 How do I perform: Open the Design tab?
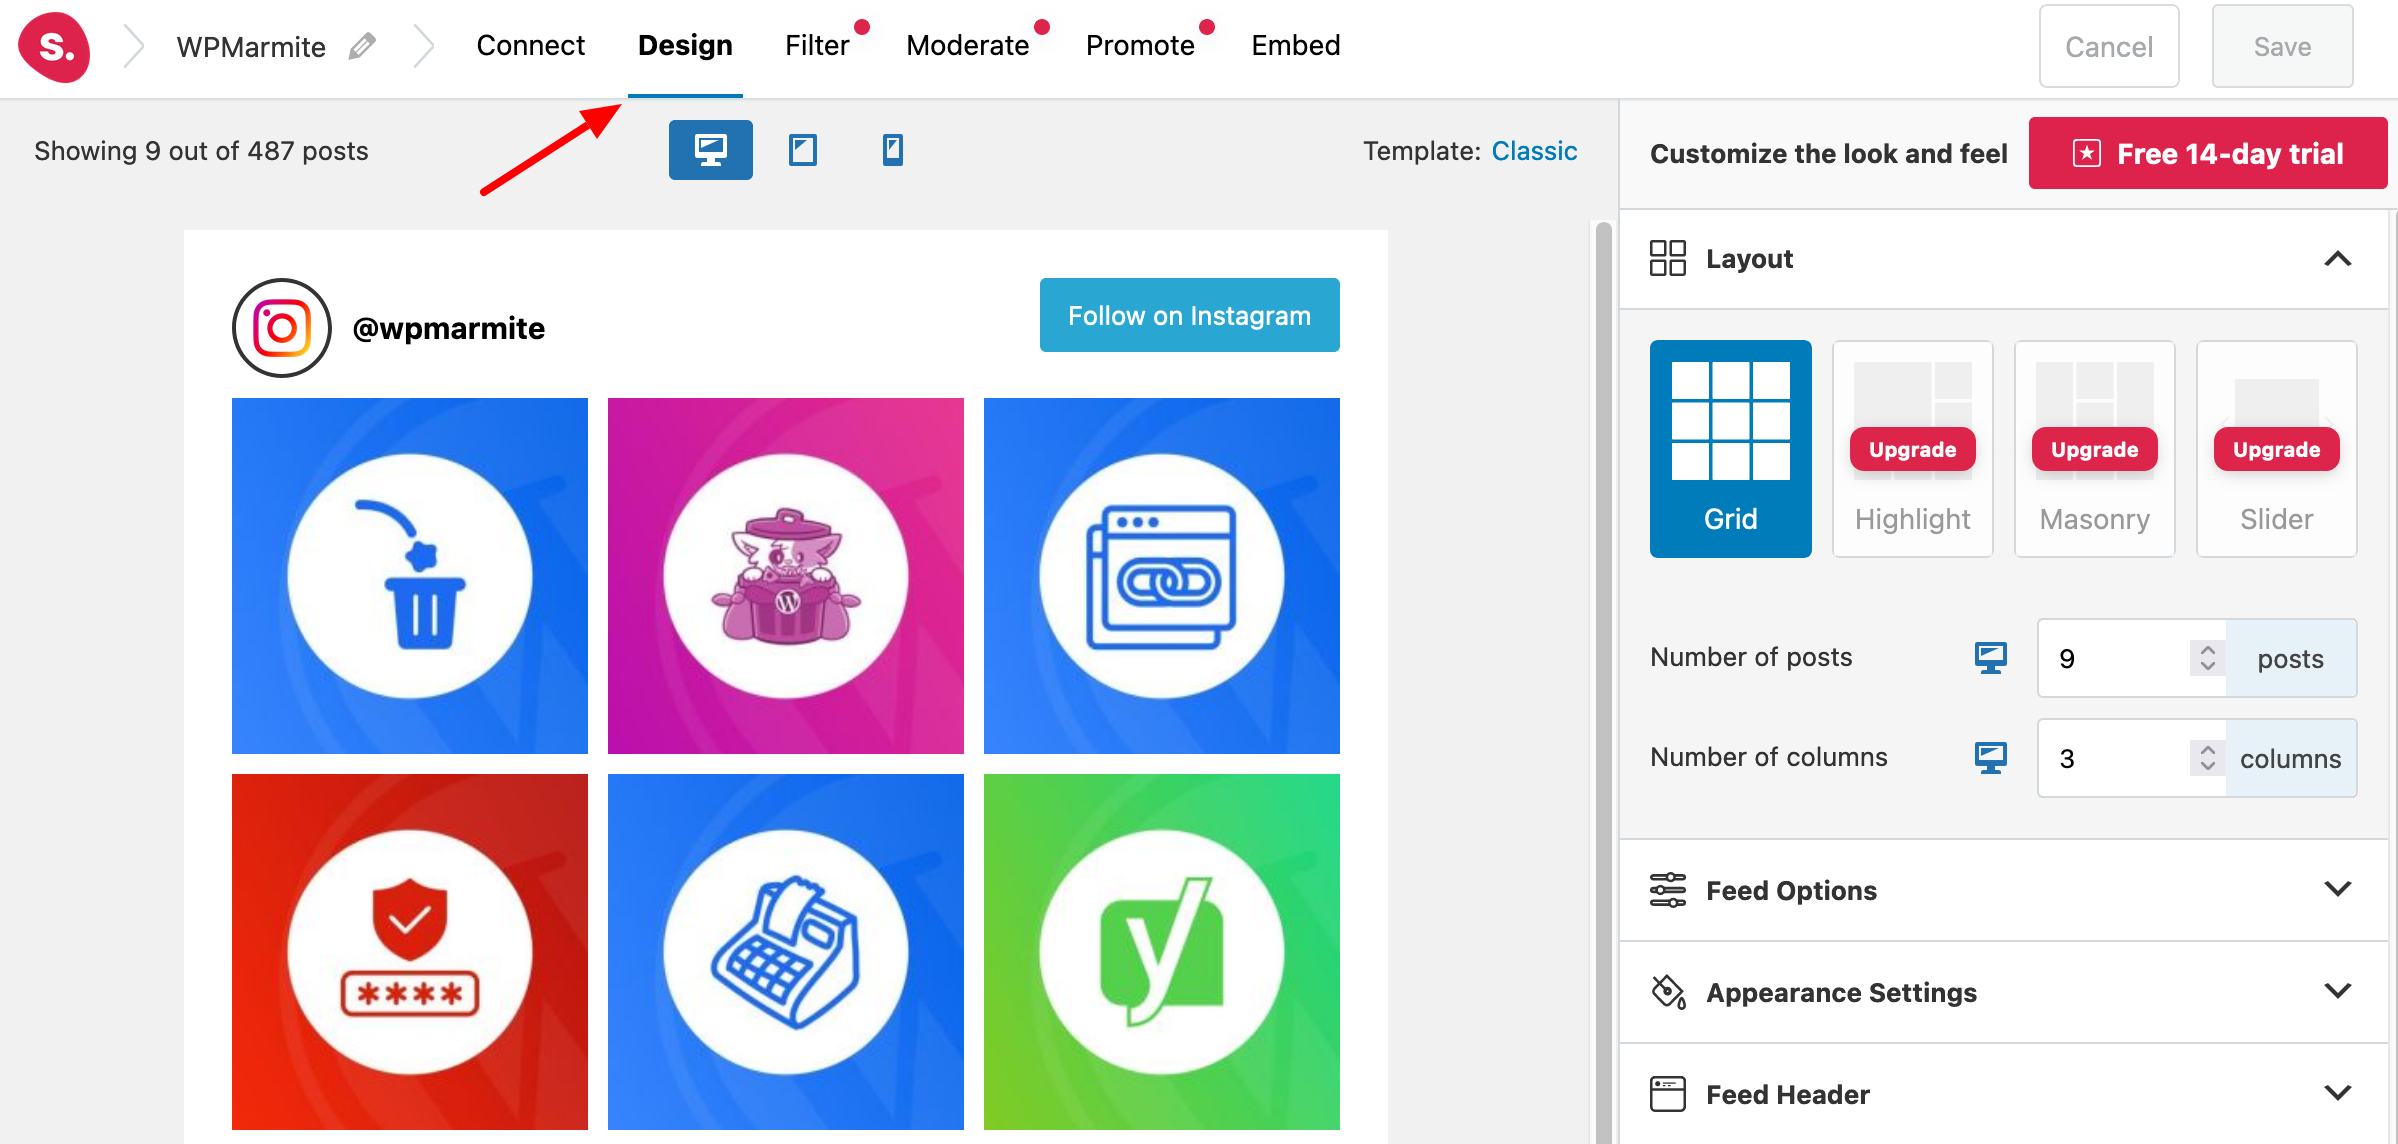coord(685,46)
